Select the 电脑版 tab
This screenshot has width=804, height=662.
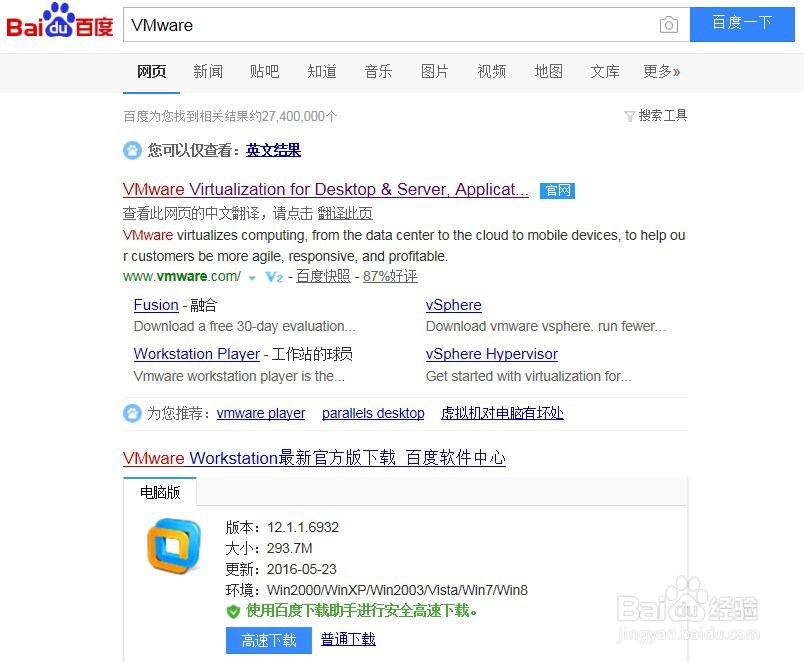tap(160, 492)
